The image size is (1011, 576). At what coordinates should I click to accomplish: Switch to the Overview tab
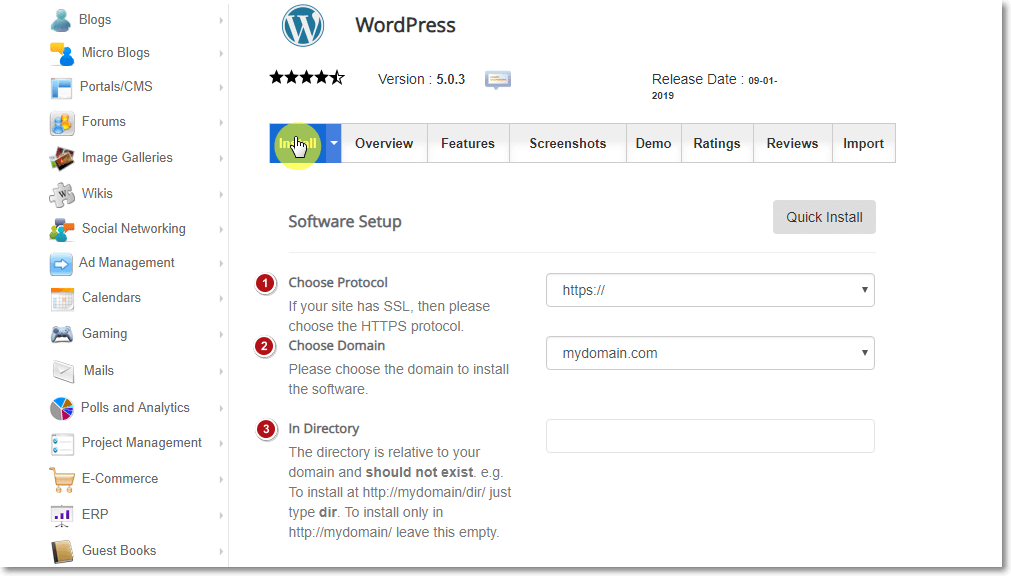tap(384, 143)
